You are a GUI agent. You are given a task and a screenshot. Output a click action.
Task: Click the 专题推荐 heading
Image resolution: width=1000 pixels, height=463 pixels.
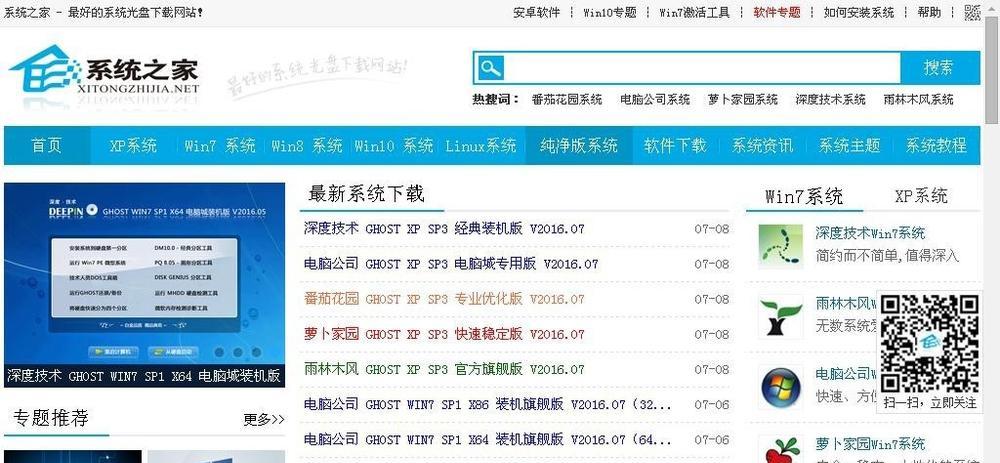(50, 418)
